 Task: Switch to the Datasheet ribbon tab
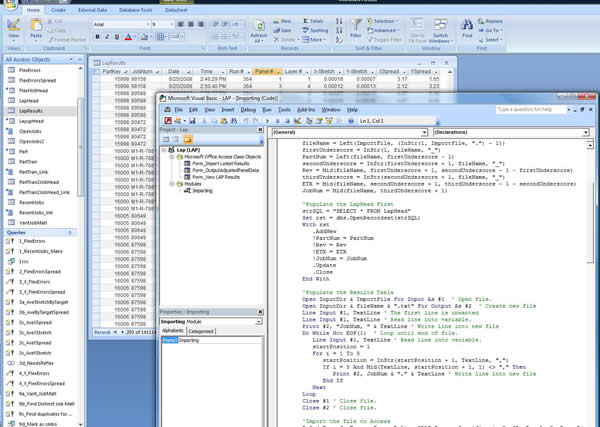coord(176,10)
